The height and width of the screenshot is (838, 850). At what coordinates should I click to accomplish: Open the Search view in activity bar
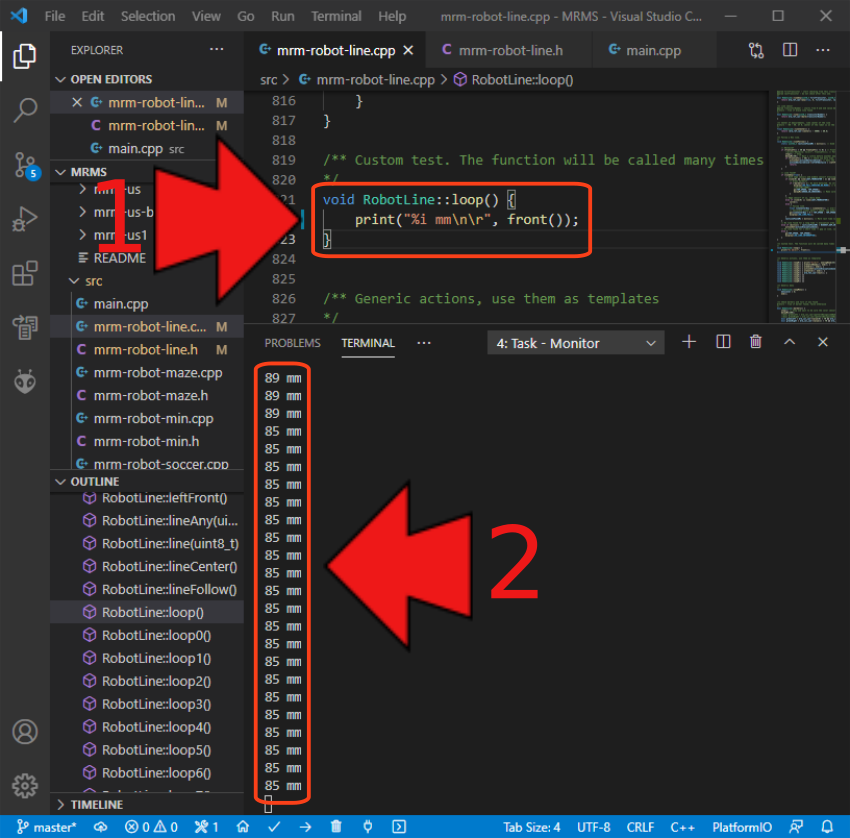[25, 110]
